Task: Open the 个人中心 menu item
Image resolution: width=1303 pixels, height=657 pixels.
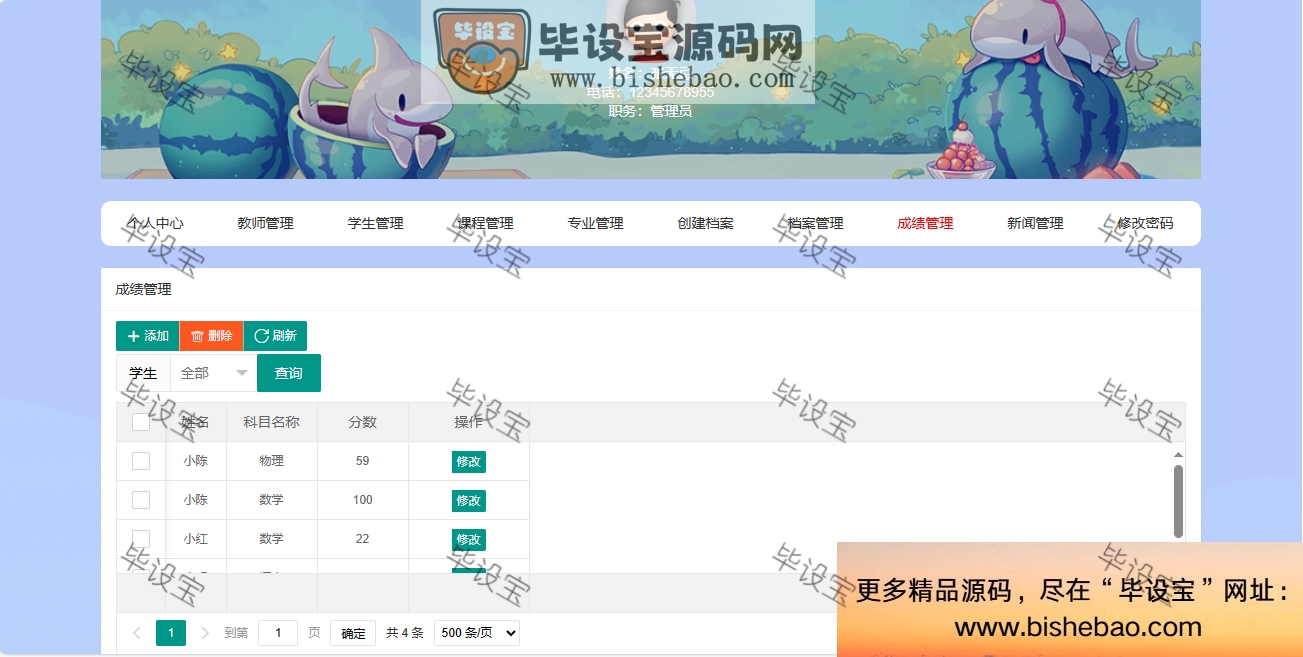Action: point(155,223)
